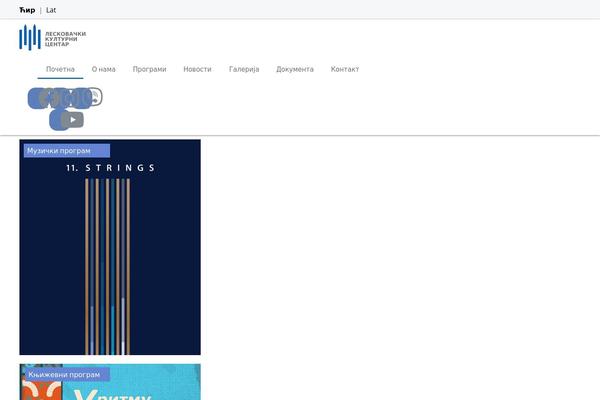600x400 pixels.
Task: Open the Програми menu
Action: click(x=149, y=70)
